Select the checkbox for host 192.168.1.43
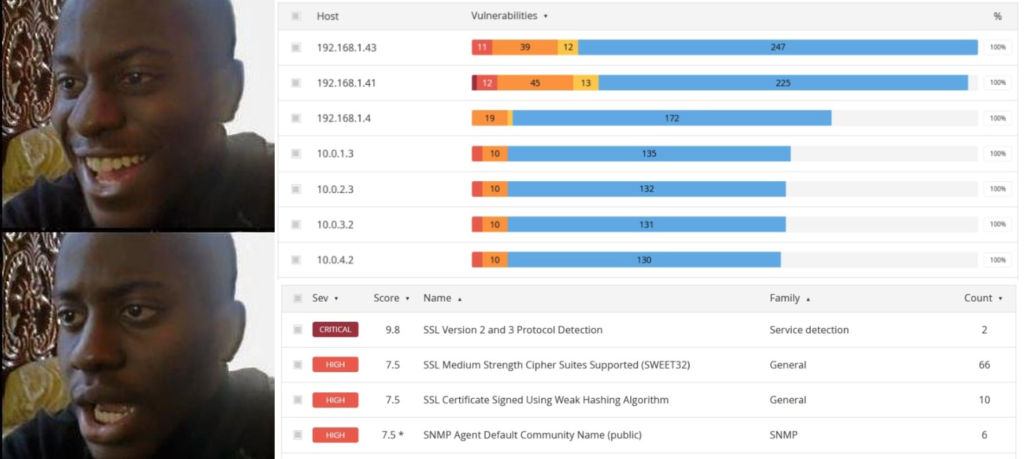The image size is (1024, 459). (296, 48)
